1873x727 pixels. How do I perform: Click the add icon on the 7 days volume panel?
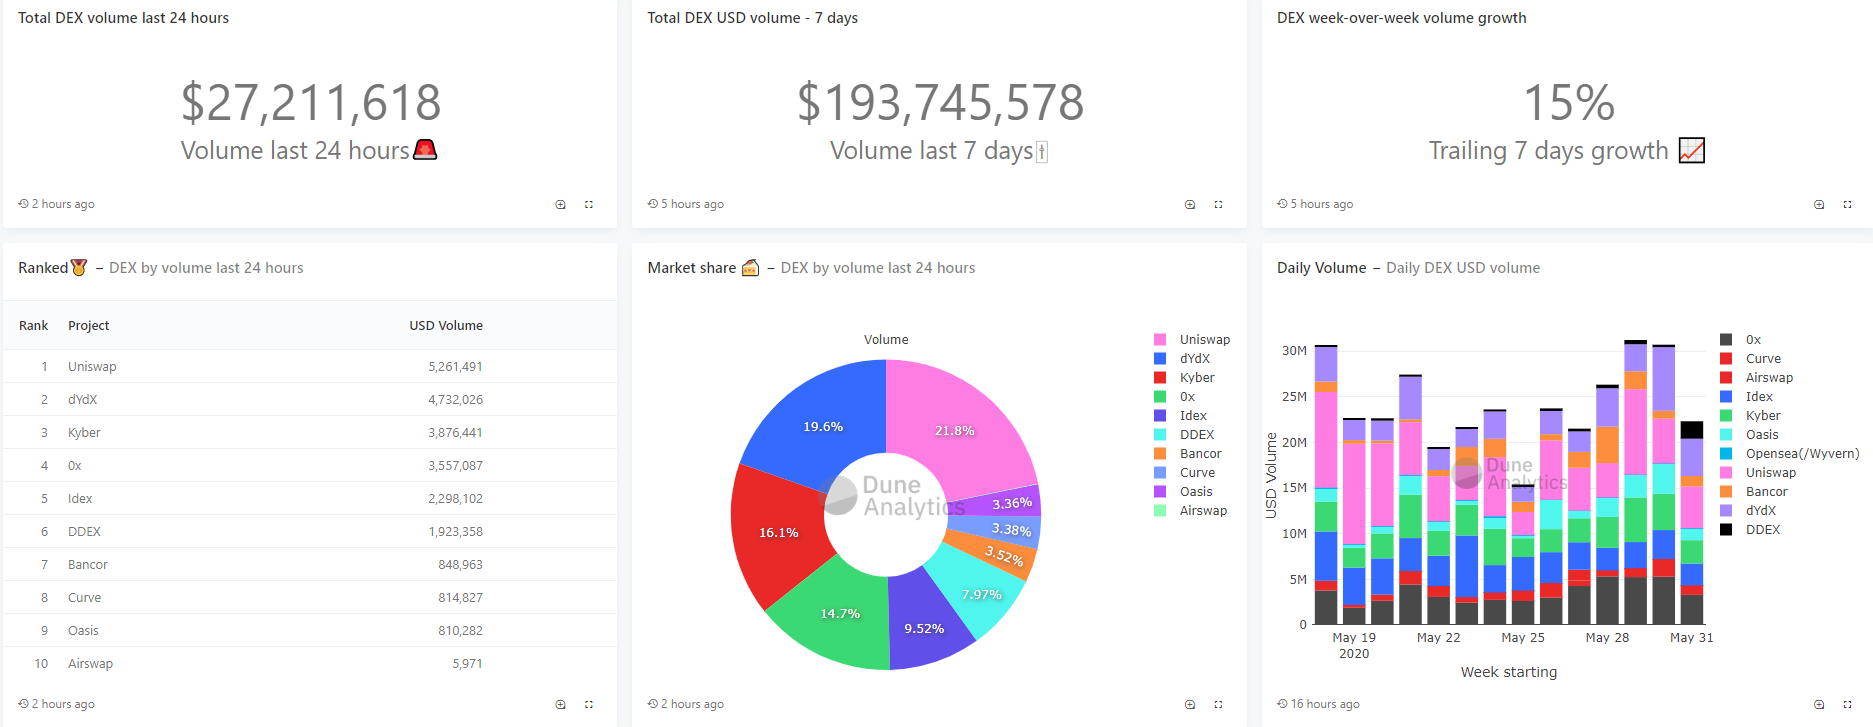[x=1190, y=204]
